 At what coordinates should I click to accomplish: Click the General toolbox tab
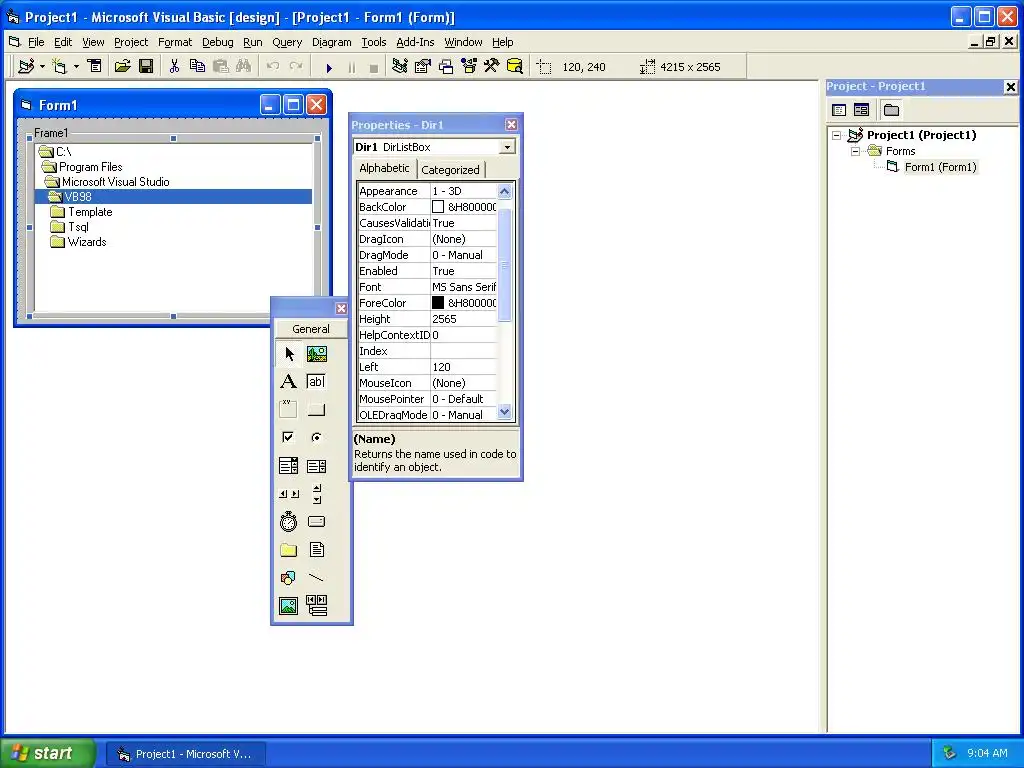311,329
